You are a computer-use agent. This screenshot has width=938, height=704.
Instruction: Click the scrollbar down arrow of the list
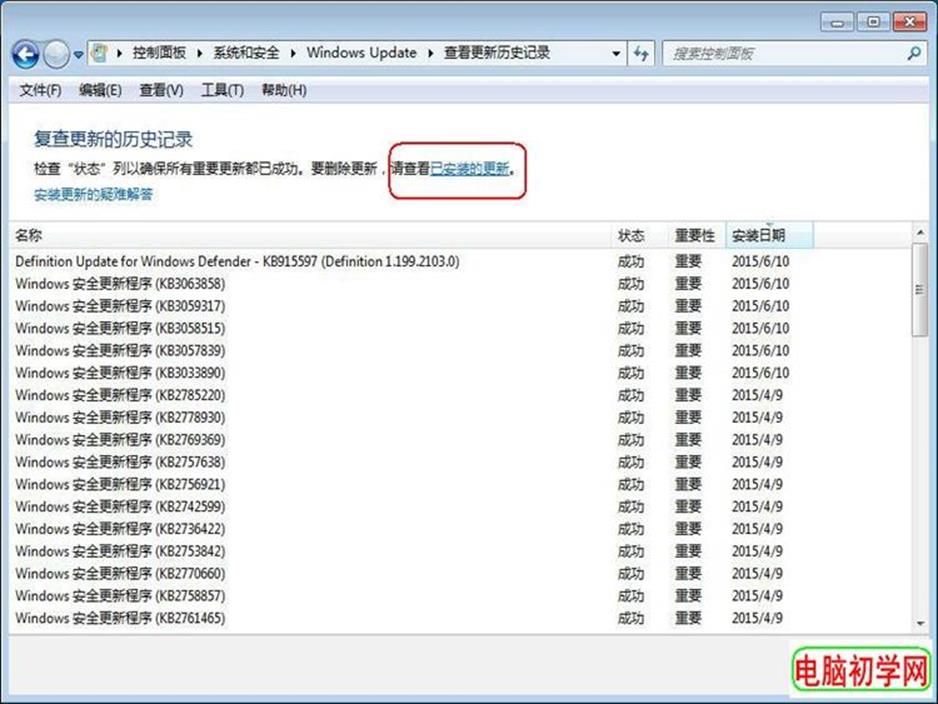click(x=920, y=624)
